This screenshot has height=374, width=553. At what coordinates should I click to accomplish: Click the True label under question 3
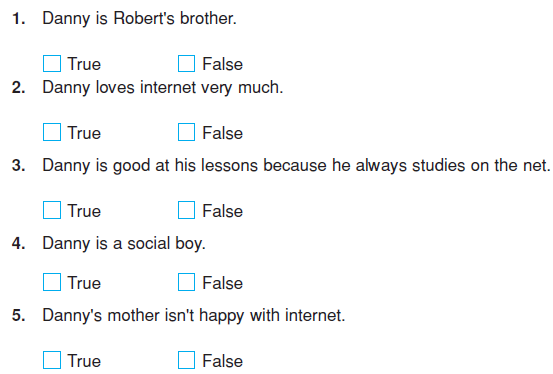[x=84, y=211]
